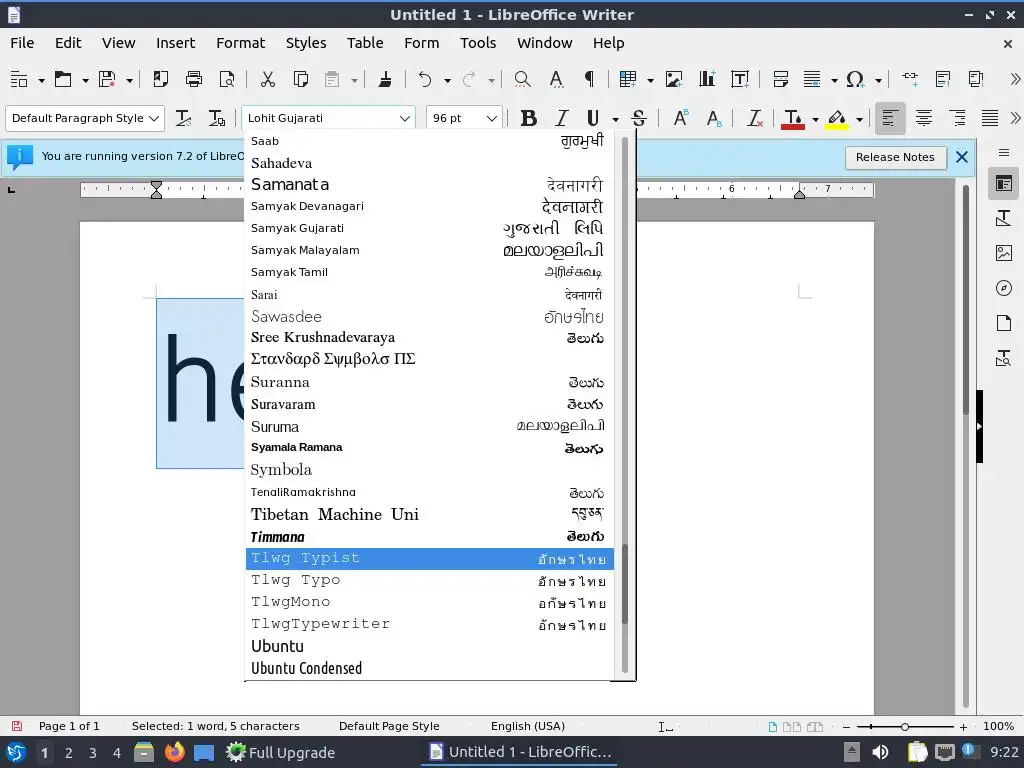Click the Insert Image icon
1024x768 pixels.
point(673,79)
